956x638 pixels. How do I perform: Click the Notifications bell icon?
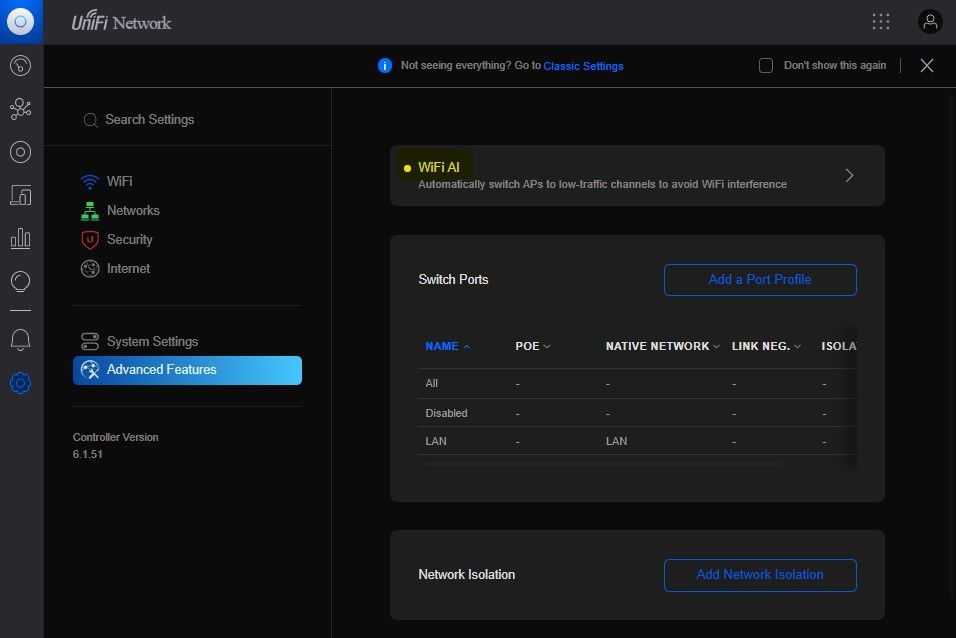tap(21, 340)
